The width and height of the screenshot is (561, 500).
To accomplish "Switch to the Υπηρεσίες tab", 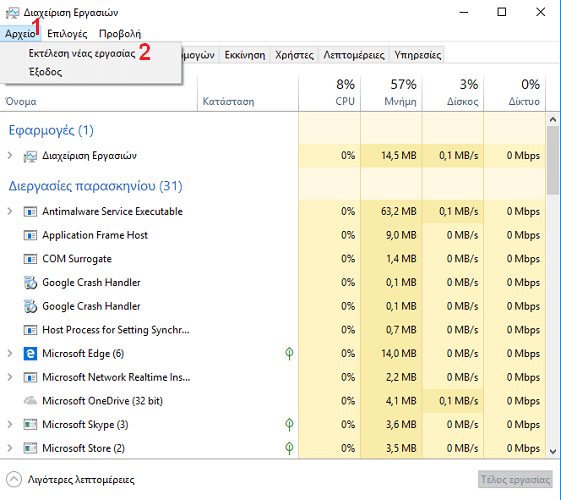I will (417, 55).
